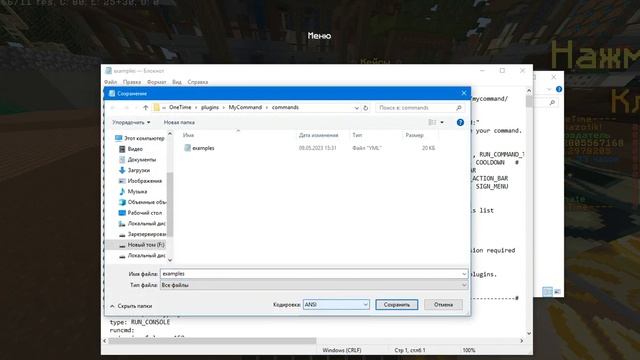Click the sidebar scroll-down arrow
Screen dimensions: 640x360
click(x=170, y=260)
